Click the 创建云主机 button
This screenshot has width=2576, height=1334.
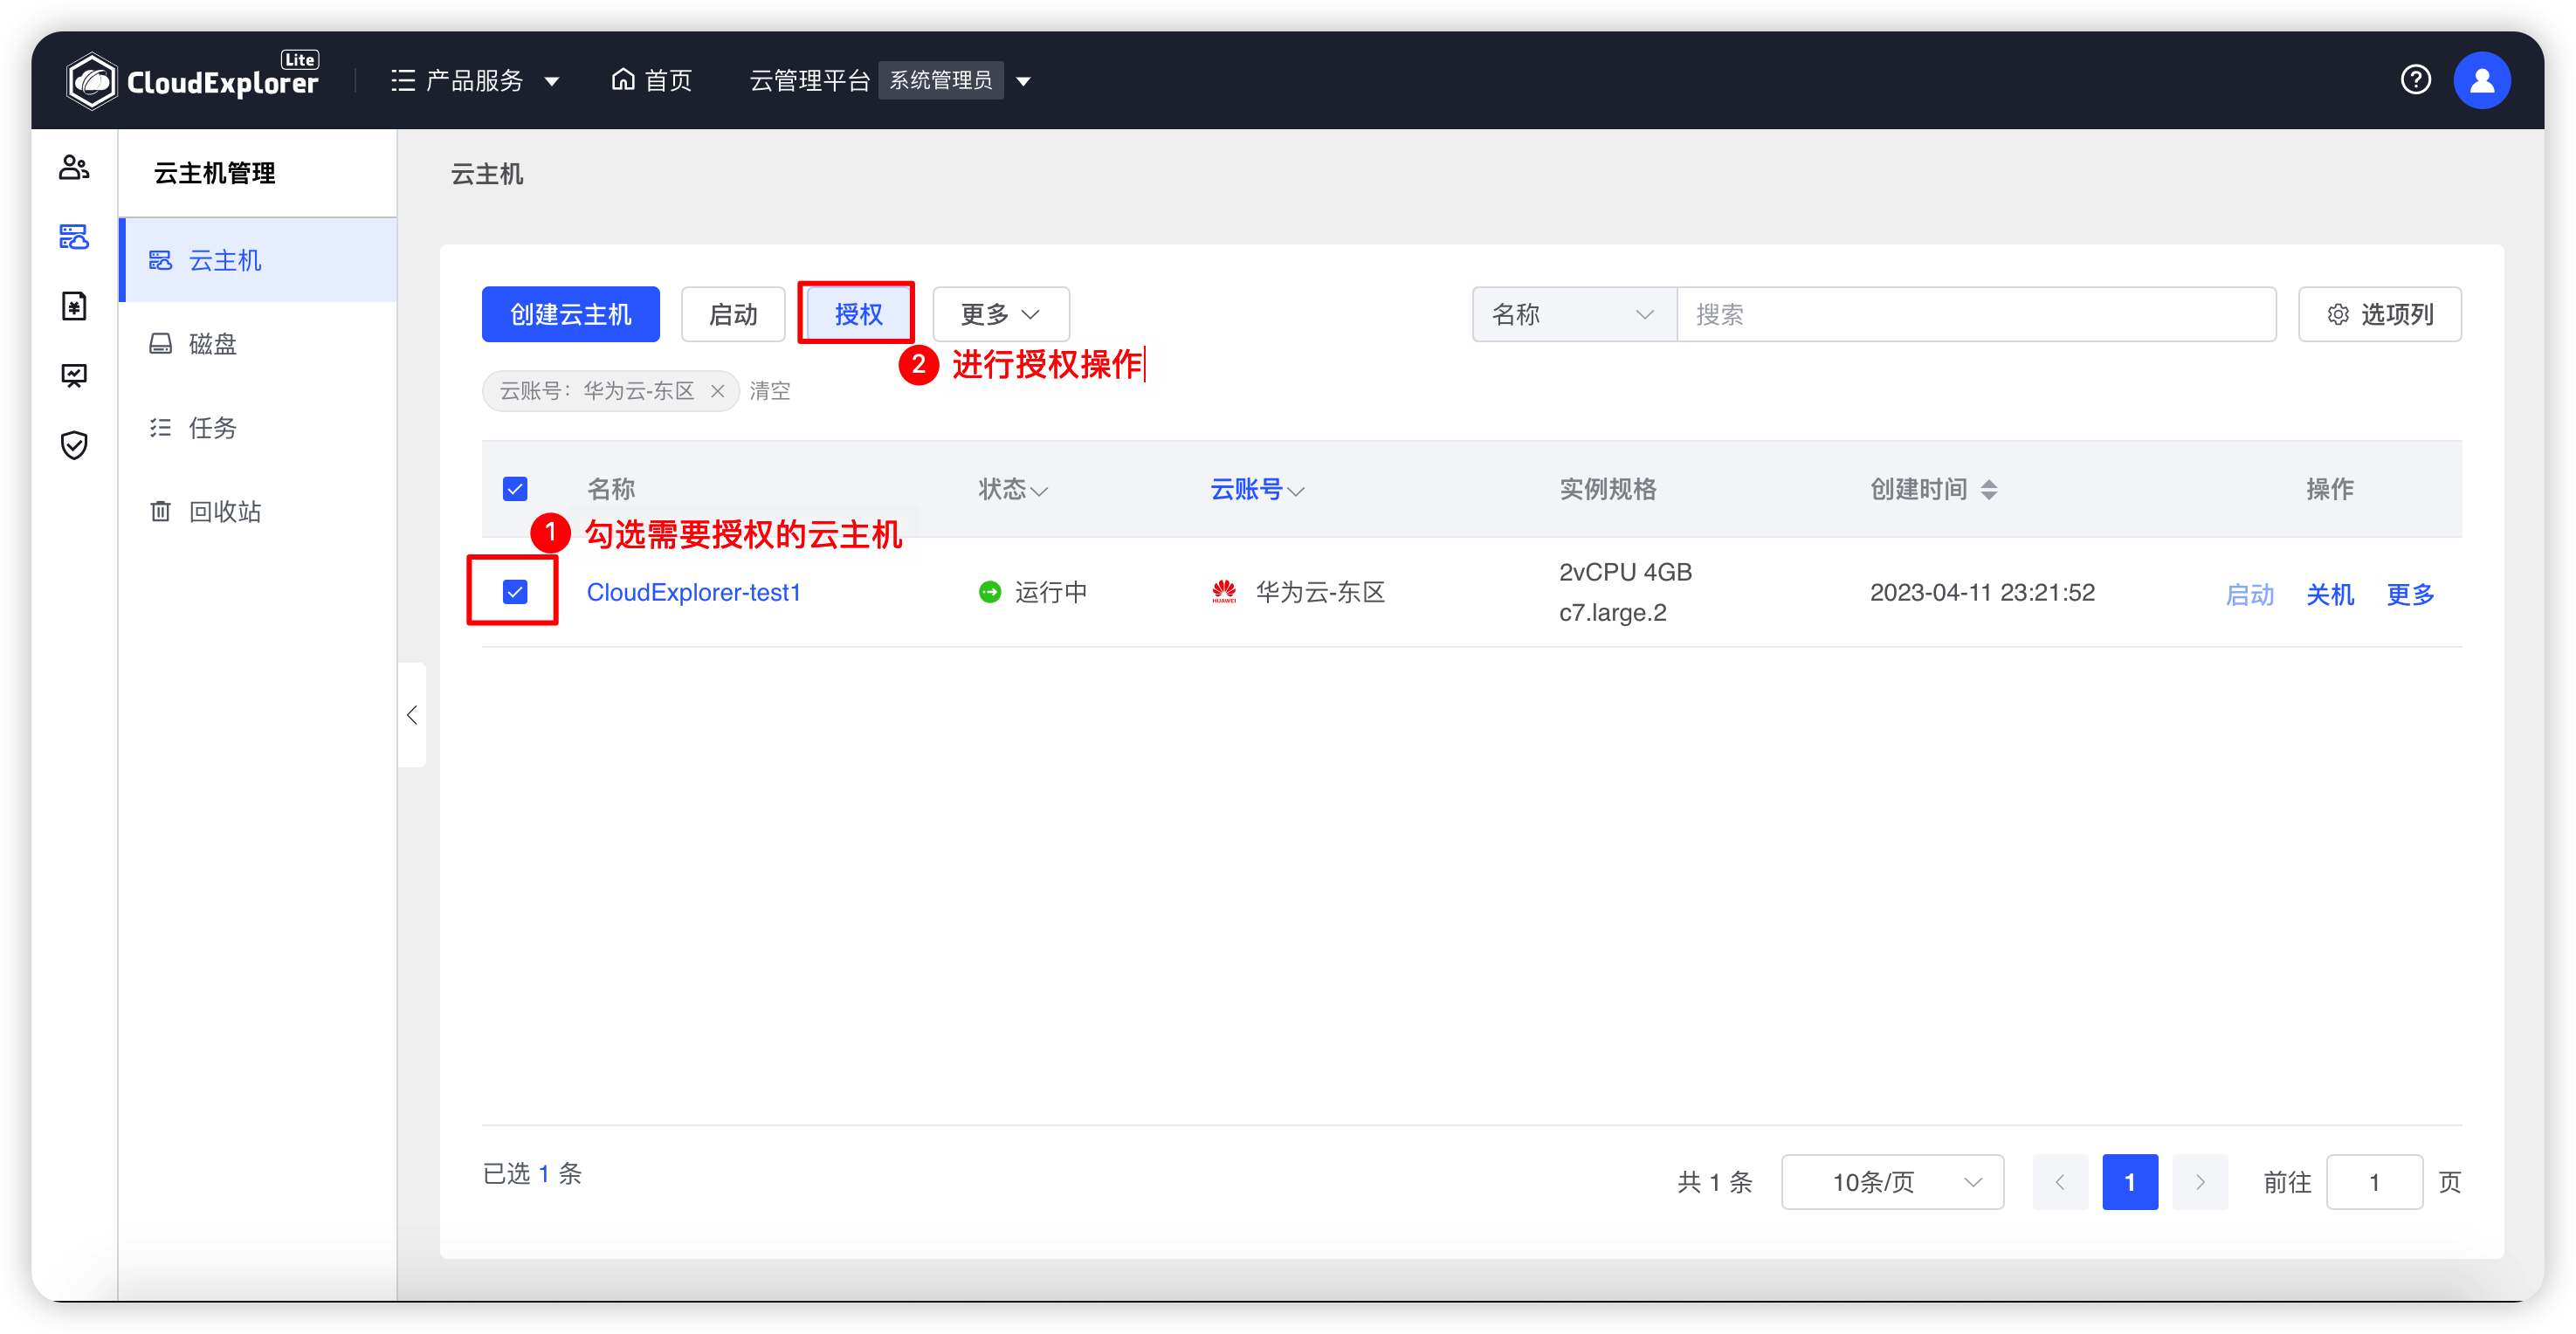[x=571, y=314]
